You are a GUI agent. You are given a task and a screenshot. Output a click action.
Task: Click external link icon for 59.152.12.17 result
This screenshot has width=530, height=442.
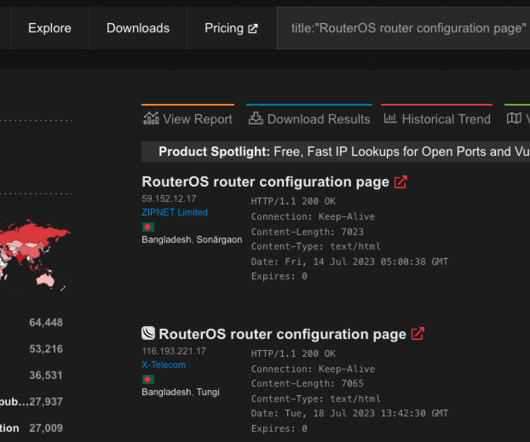click(401, 182)
